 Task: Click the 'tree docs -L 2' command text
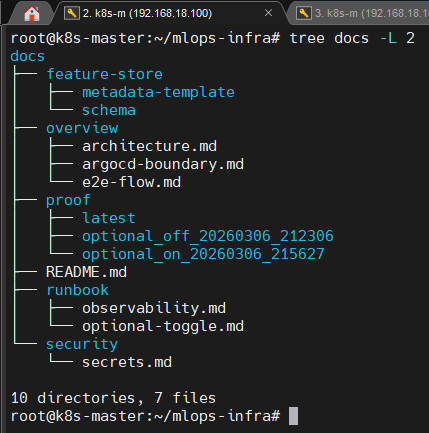tap(352, 38)
